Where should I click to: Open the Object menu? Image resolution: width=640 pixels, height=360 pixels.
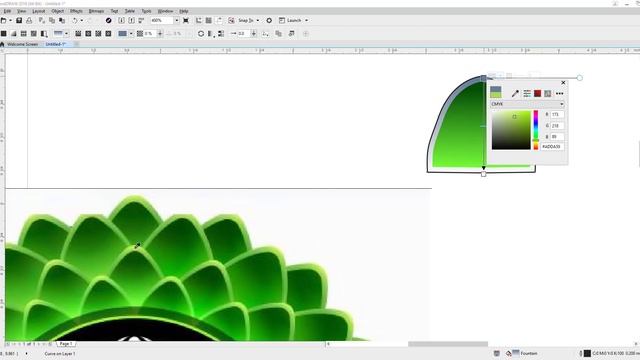(58, 11)
